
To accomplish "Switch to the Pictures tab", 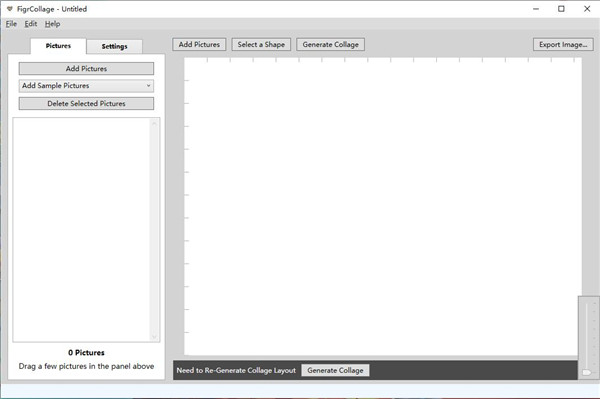I will [x=58, y=46].
